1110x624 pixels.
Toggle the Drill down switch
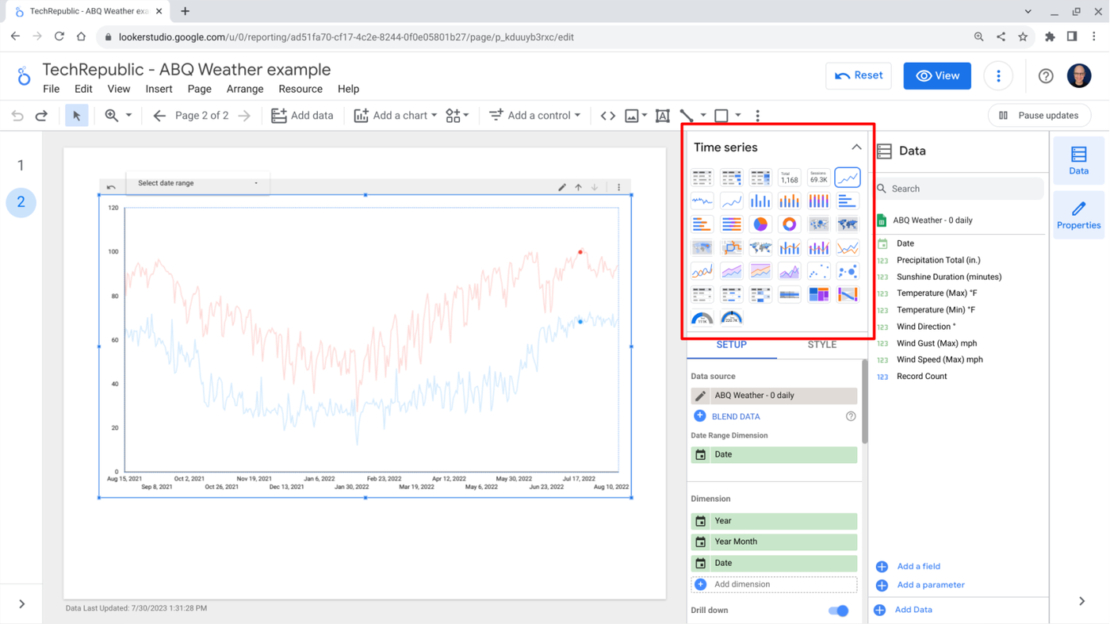[x=838, y=610]
